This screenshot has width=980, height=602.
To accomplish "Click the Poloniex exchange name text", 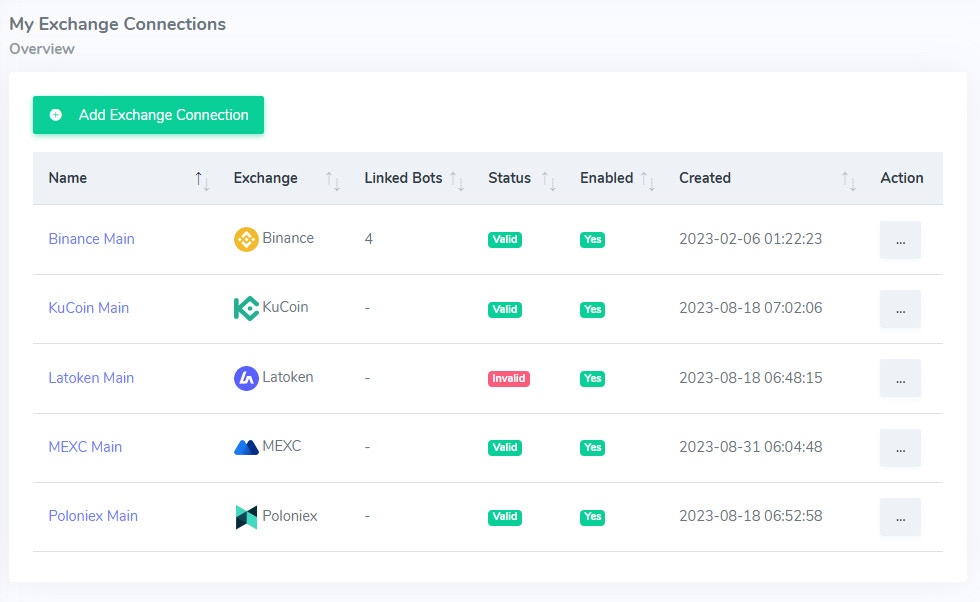I will pyautogui.click(x=290, y=516).
